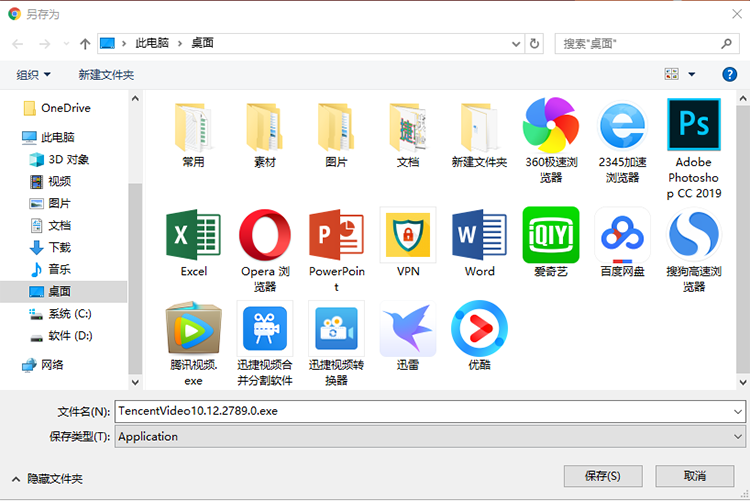Image resolution: width=750 pixels, height=501 pixels.
Task: Select the 2345加速浏览器 shortcut
Action: (622, 125)
